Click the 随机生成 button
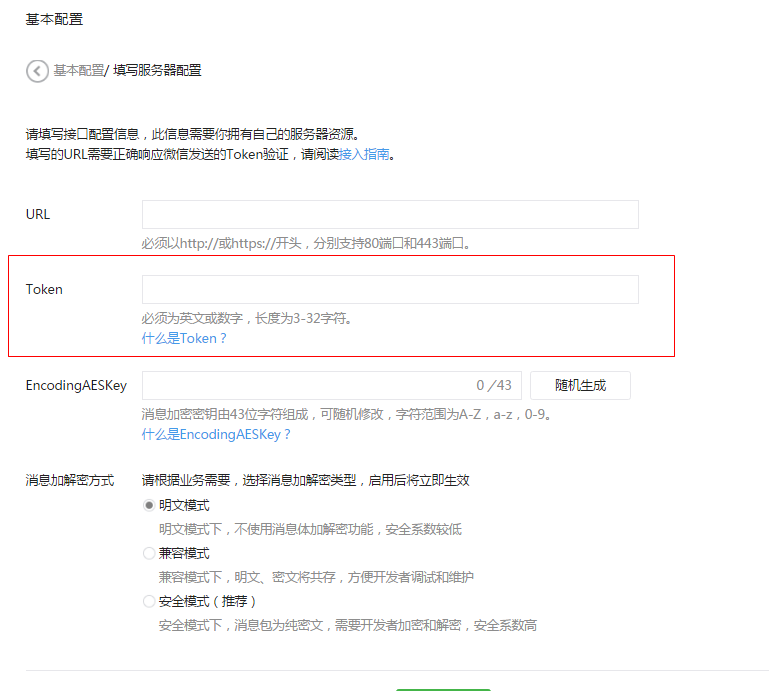 coord(581,385)
